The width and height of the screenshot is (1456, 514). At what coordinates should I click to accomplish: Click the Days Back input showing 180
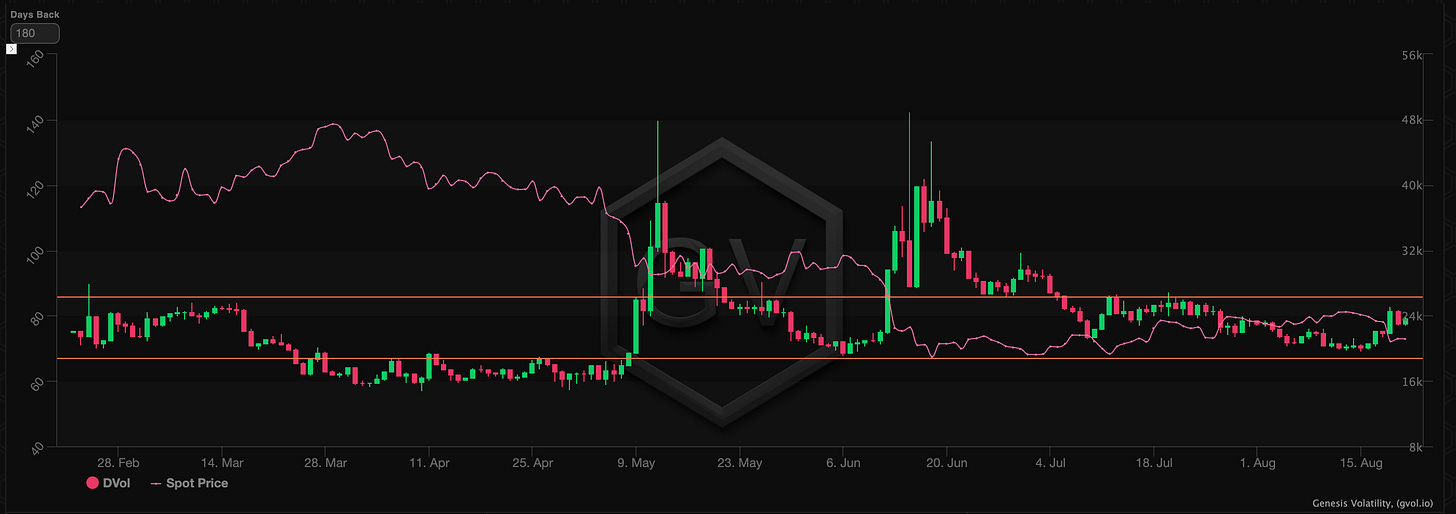click(35, 33)
